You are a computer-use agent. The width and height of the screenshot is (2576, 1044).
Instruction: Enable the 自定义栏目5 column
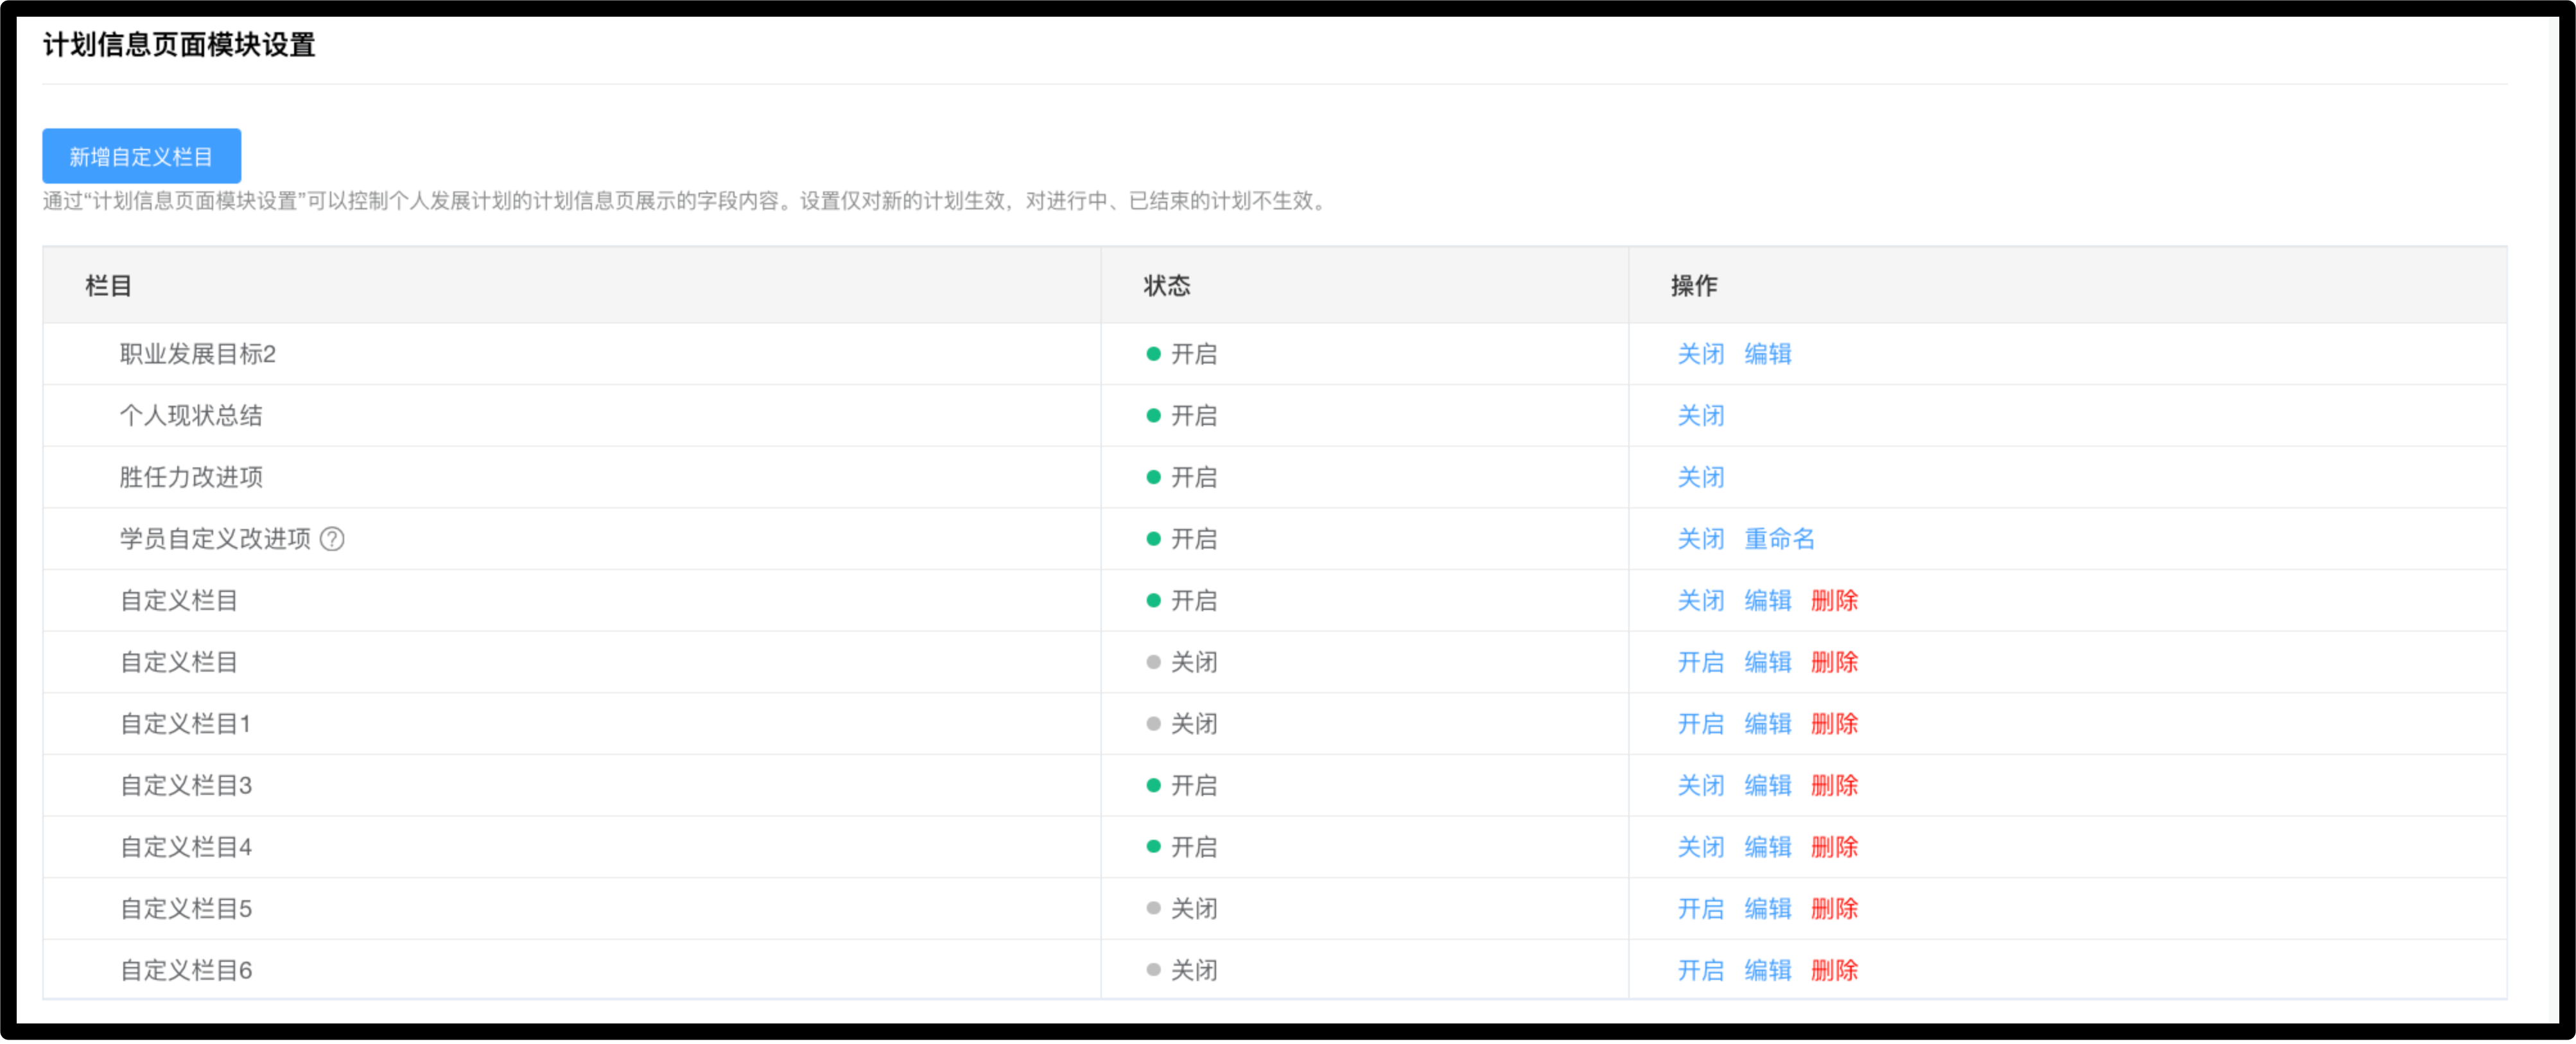[1700, 909]
